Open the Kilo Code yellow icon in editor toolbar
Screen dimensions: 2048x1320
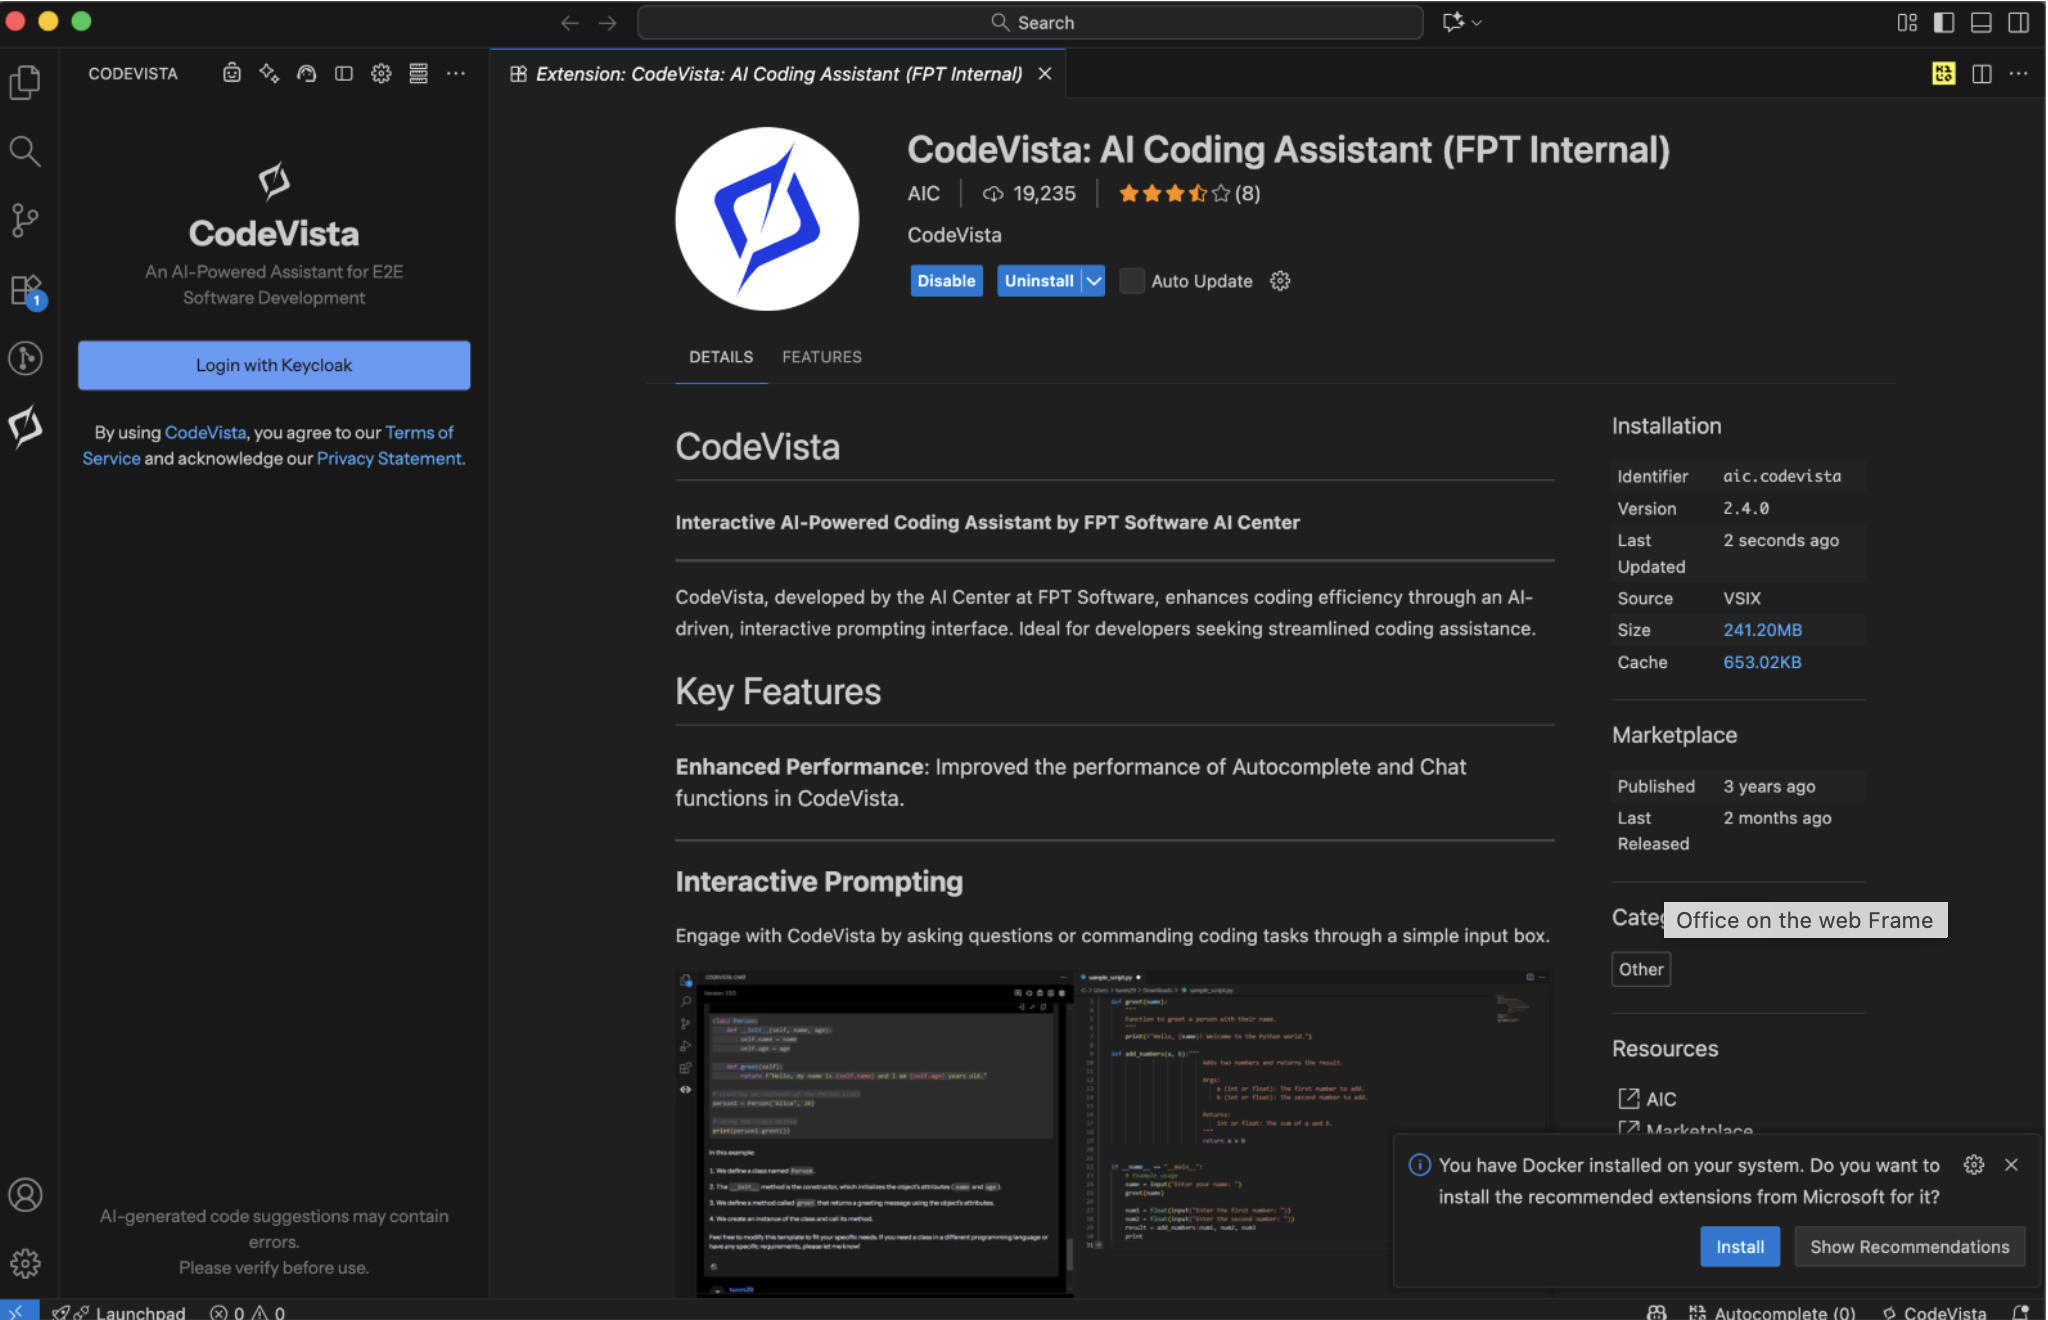(x=1943, y=73)
